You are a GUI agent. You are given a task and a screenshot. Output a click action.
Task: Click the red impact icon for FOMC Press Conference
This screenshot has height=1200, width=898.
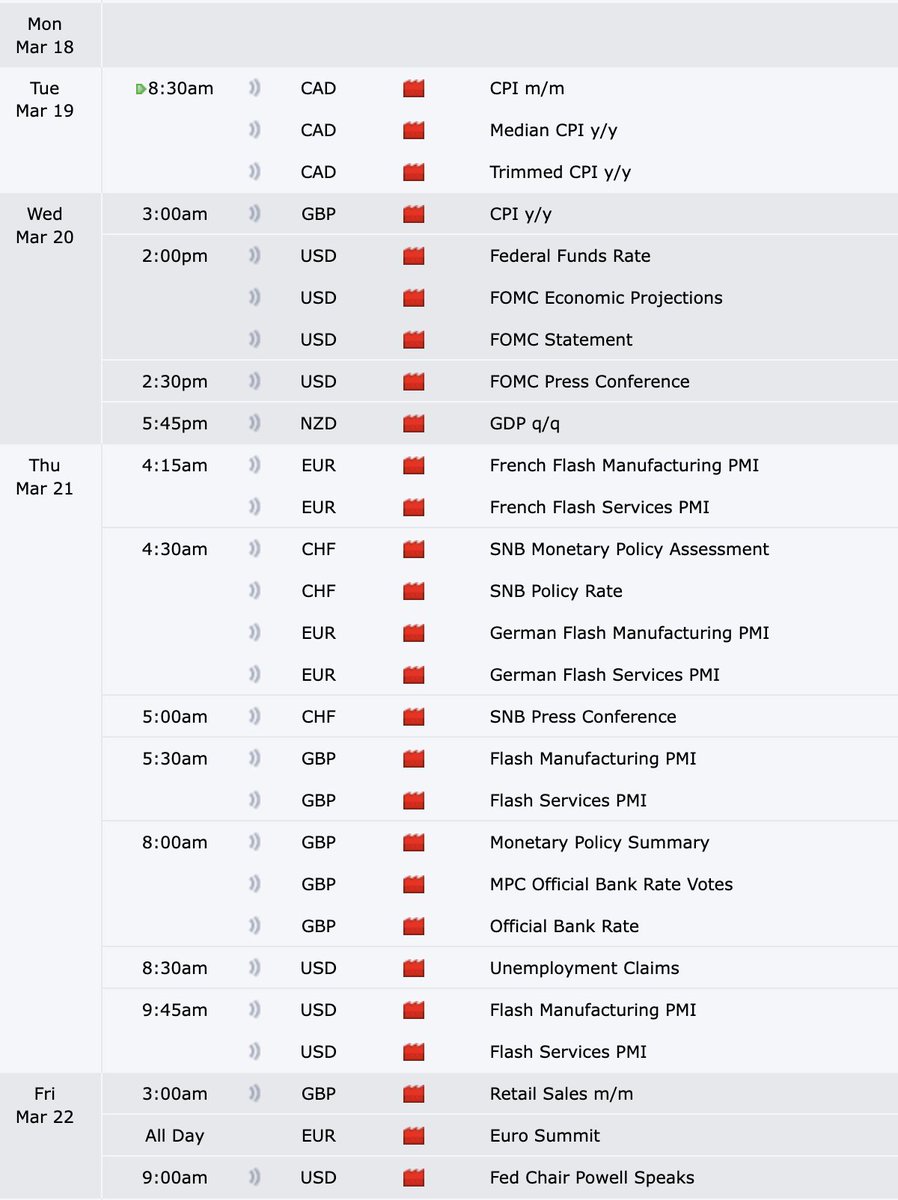(x=414, y=382)
